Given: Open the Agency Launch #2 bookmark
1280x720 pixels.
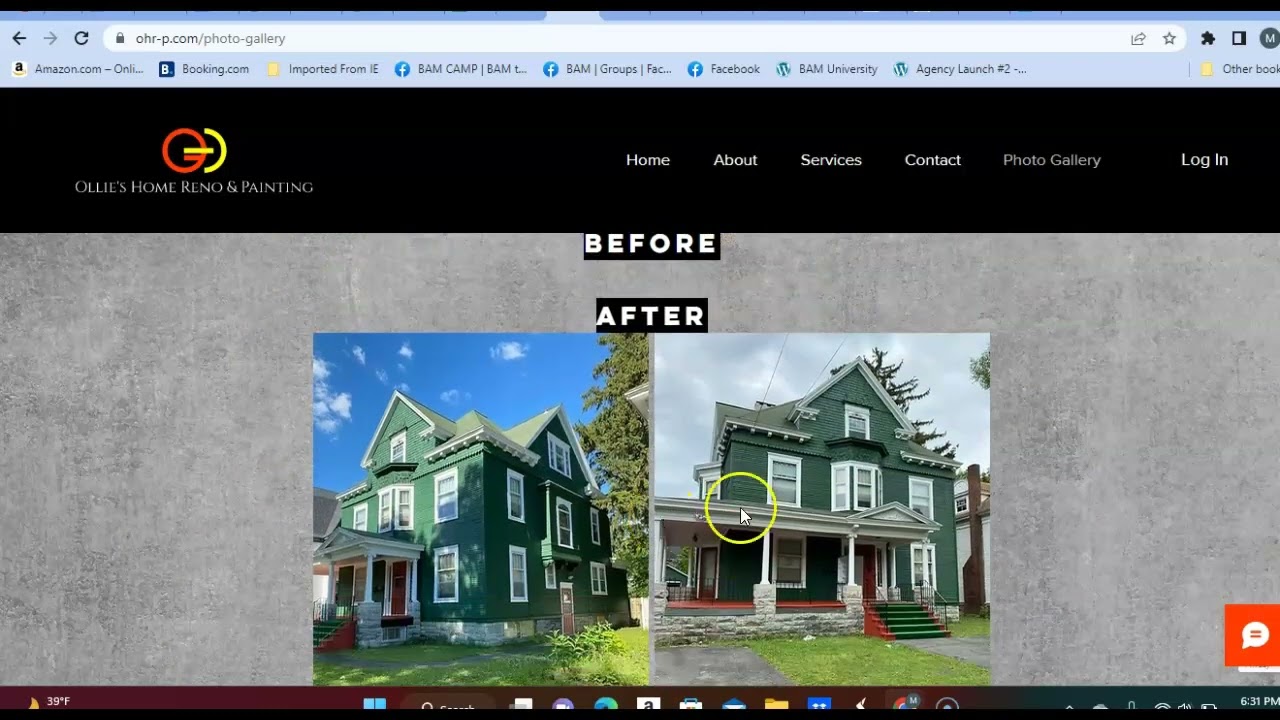Looking at the screenshot, I should [x=960, y=69].
